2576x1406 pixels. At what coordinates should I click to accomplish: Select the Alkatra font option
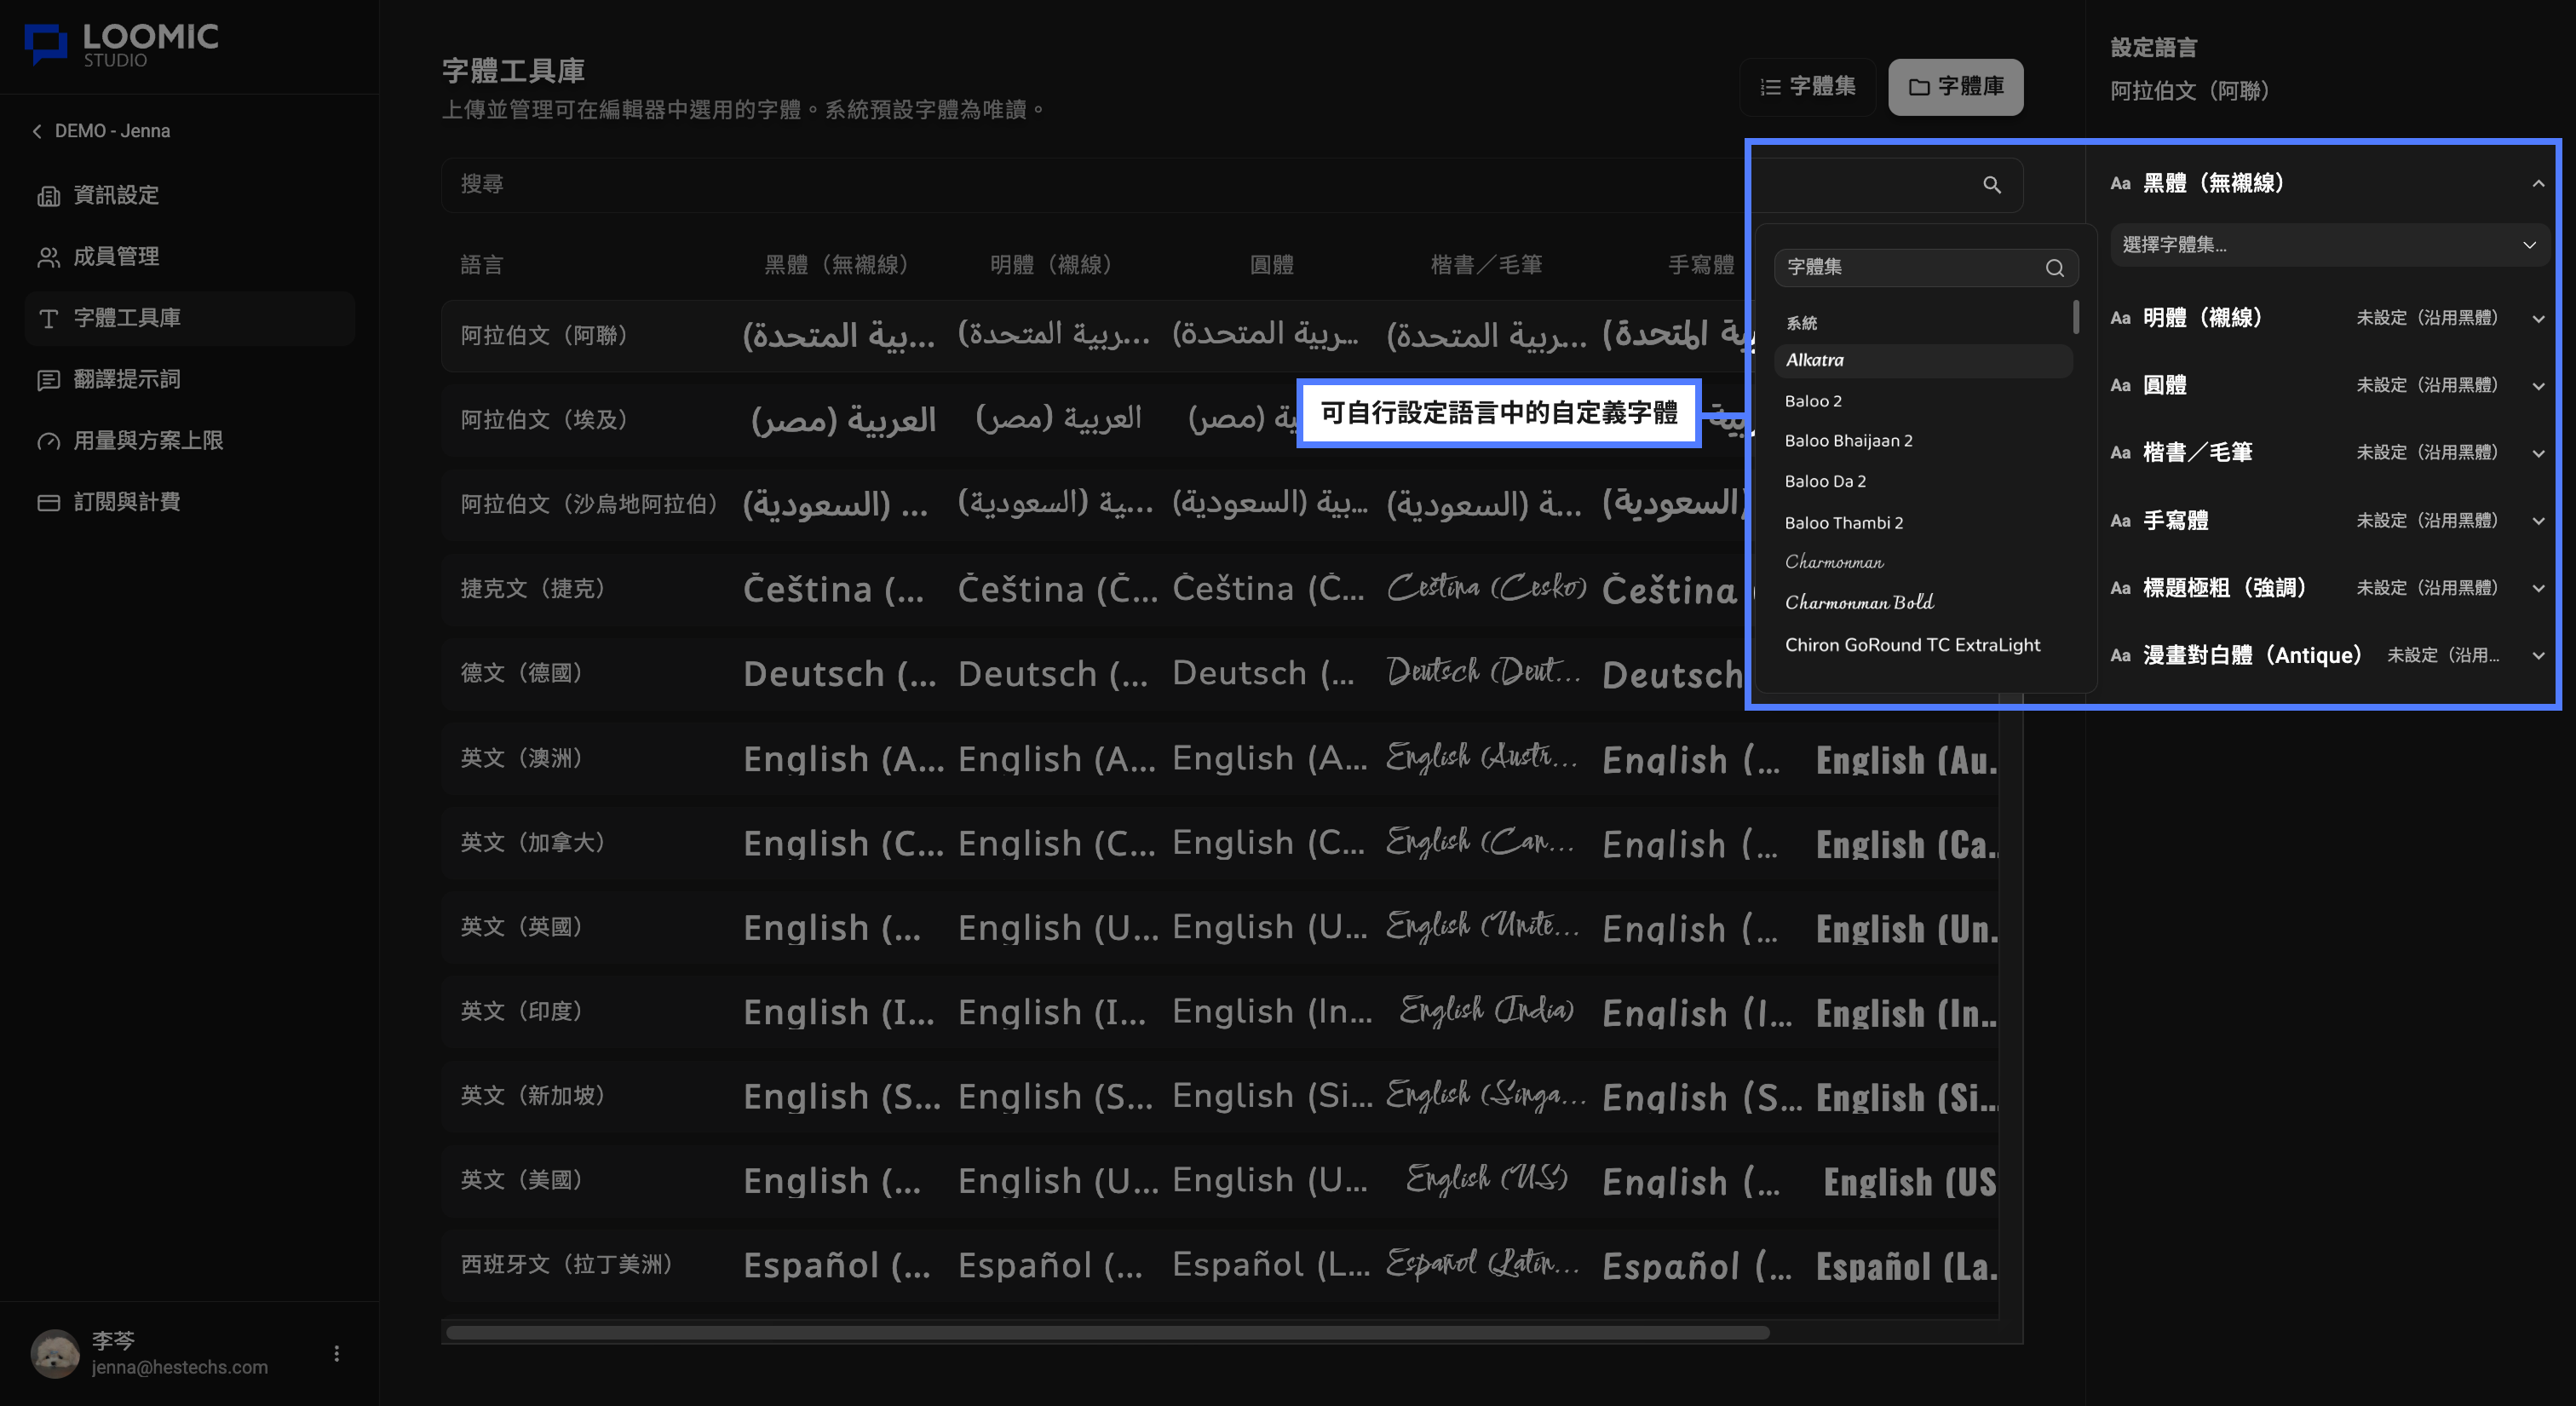point(1923,361)
